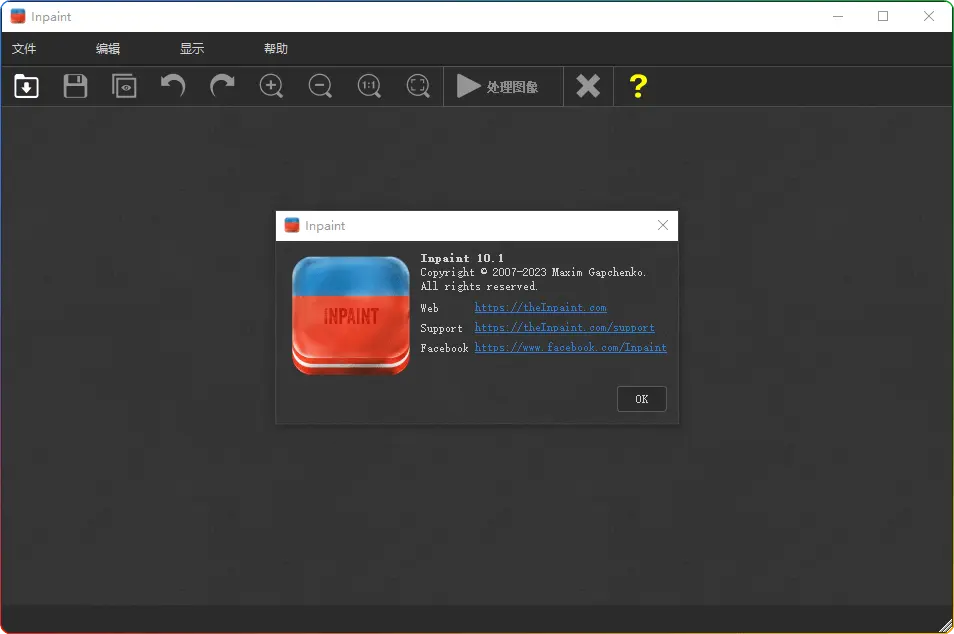Click the open image file icon

coord(27,87)
